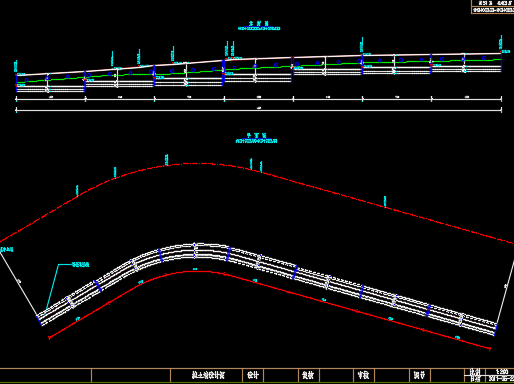Click the white diagonal line at plan left end
The height and width of the screenshot is (384, 514).
point(19,282)
